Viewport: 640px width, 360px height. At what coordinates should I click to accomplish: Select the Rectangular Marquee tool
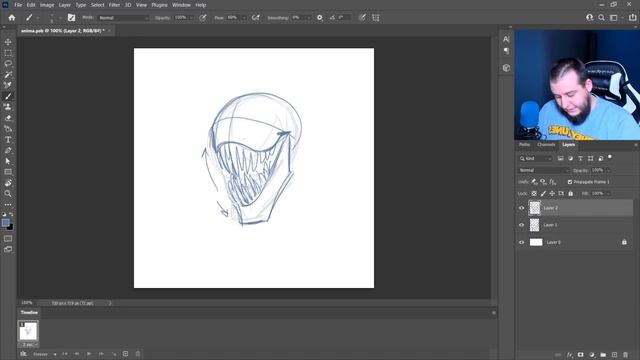coord(8,53)
